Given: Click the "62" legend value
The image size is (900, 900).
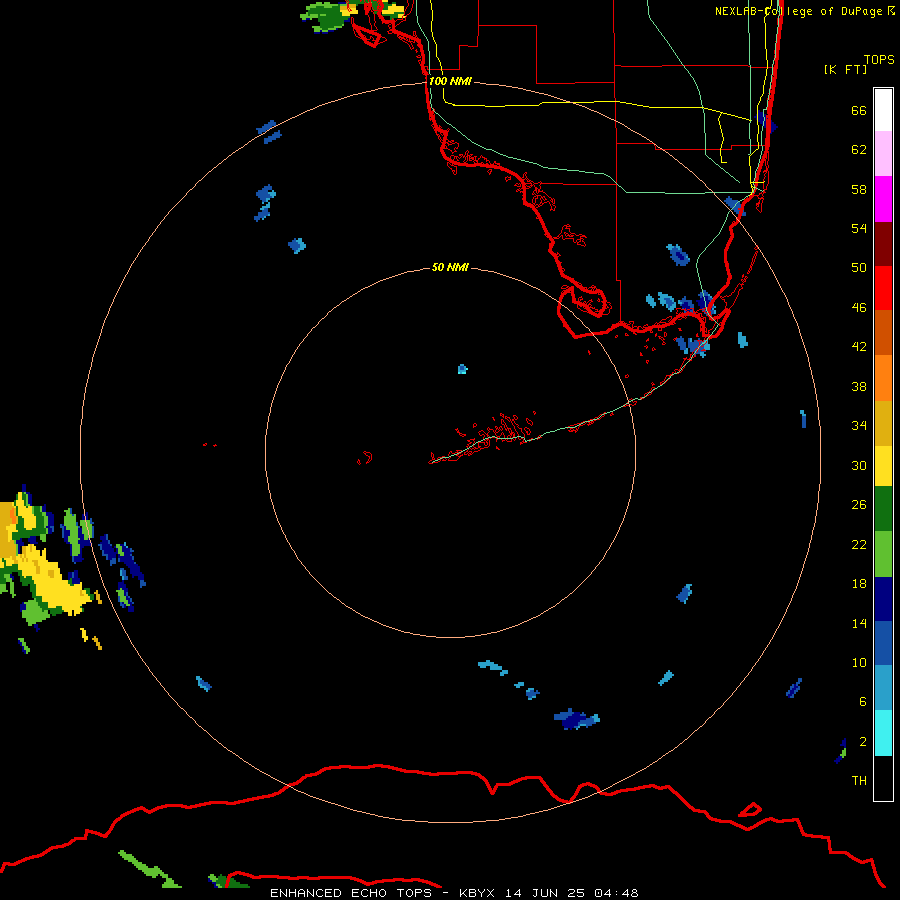Looking at the screenshot, I should coord(859,150).
